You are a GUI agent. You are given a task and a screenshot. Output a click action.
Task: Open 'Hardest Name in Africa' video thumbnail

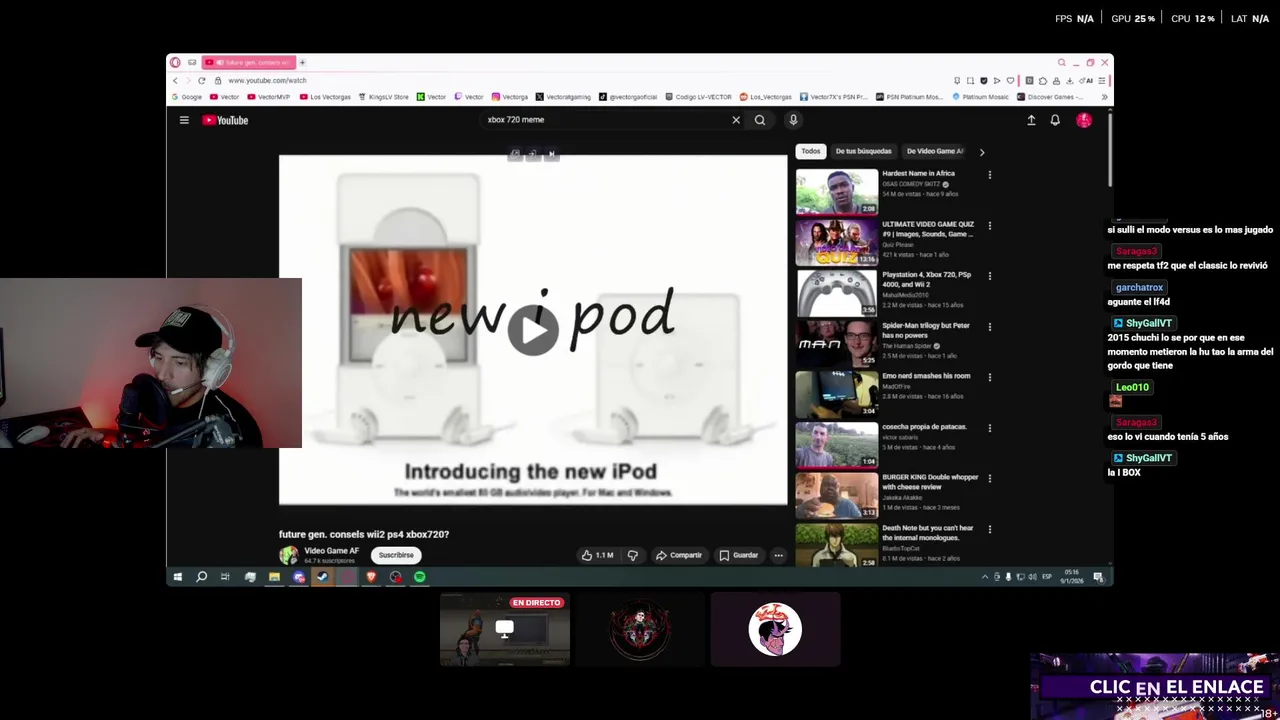tap(837, 192)
